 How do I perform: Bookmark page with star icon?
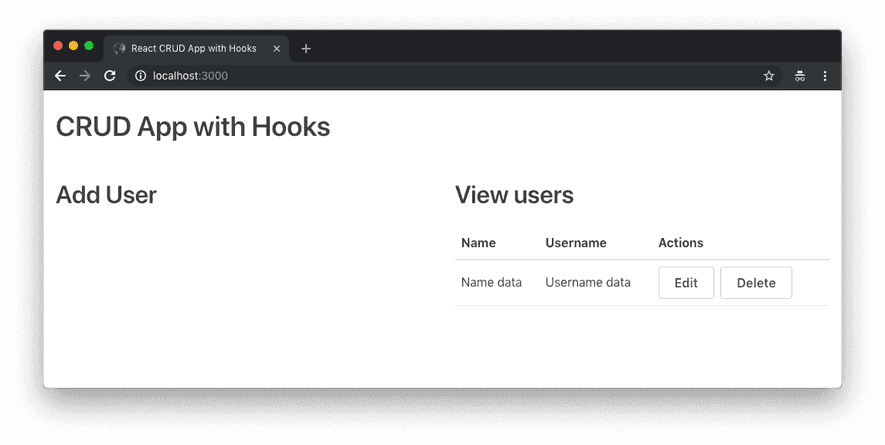pyautogui.click(x=769, y=76)
